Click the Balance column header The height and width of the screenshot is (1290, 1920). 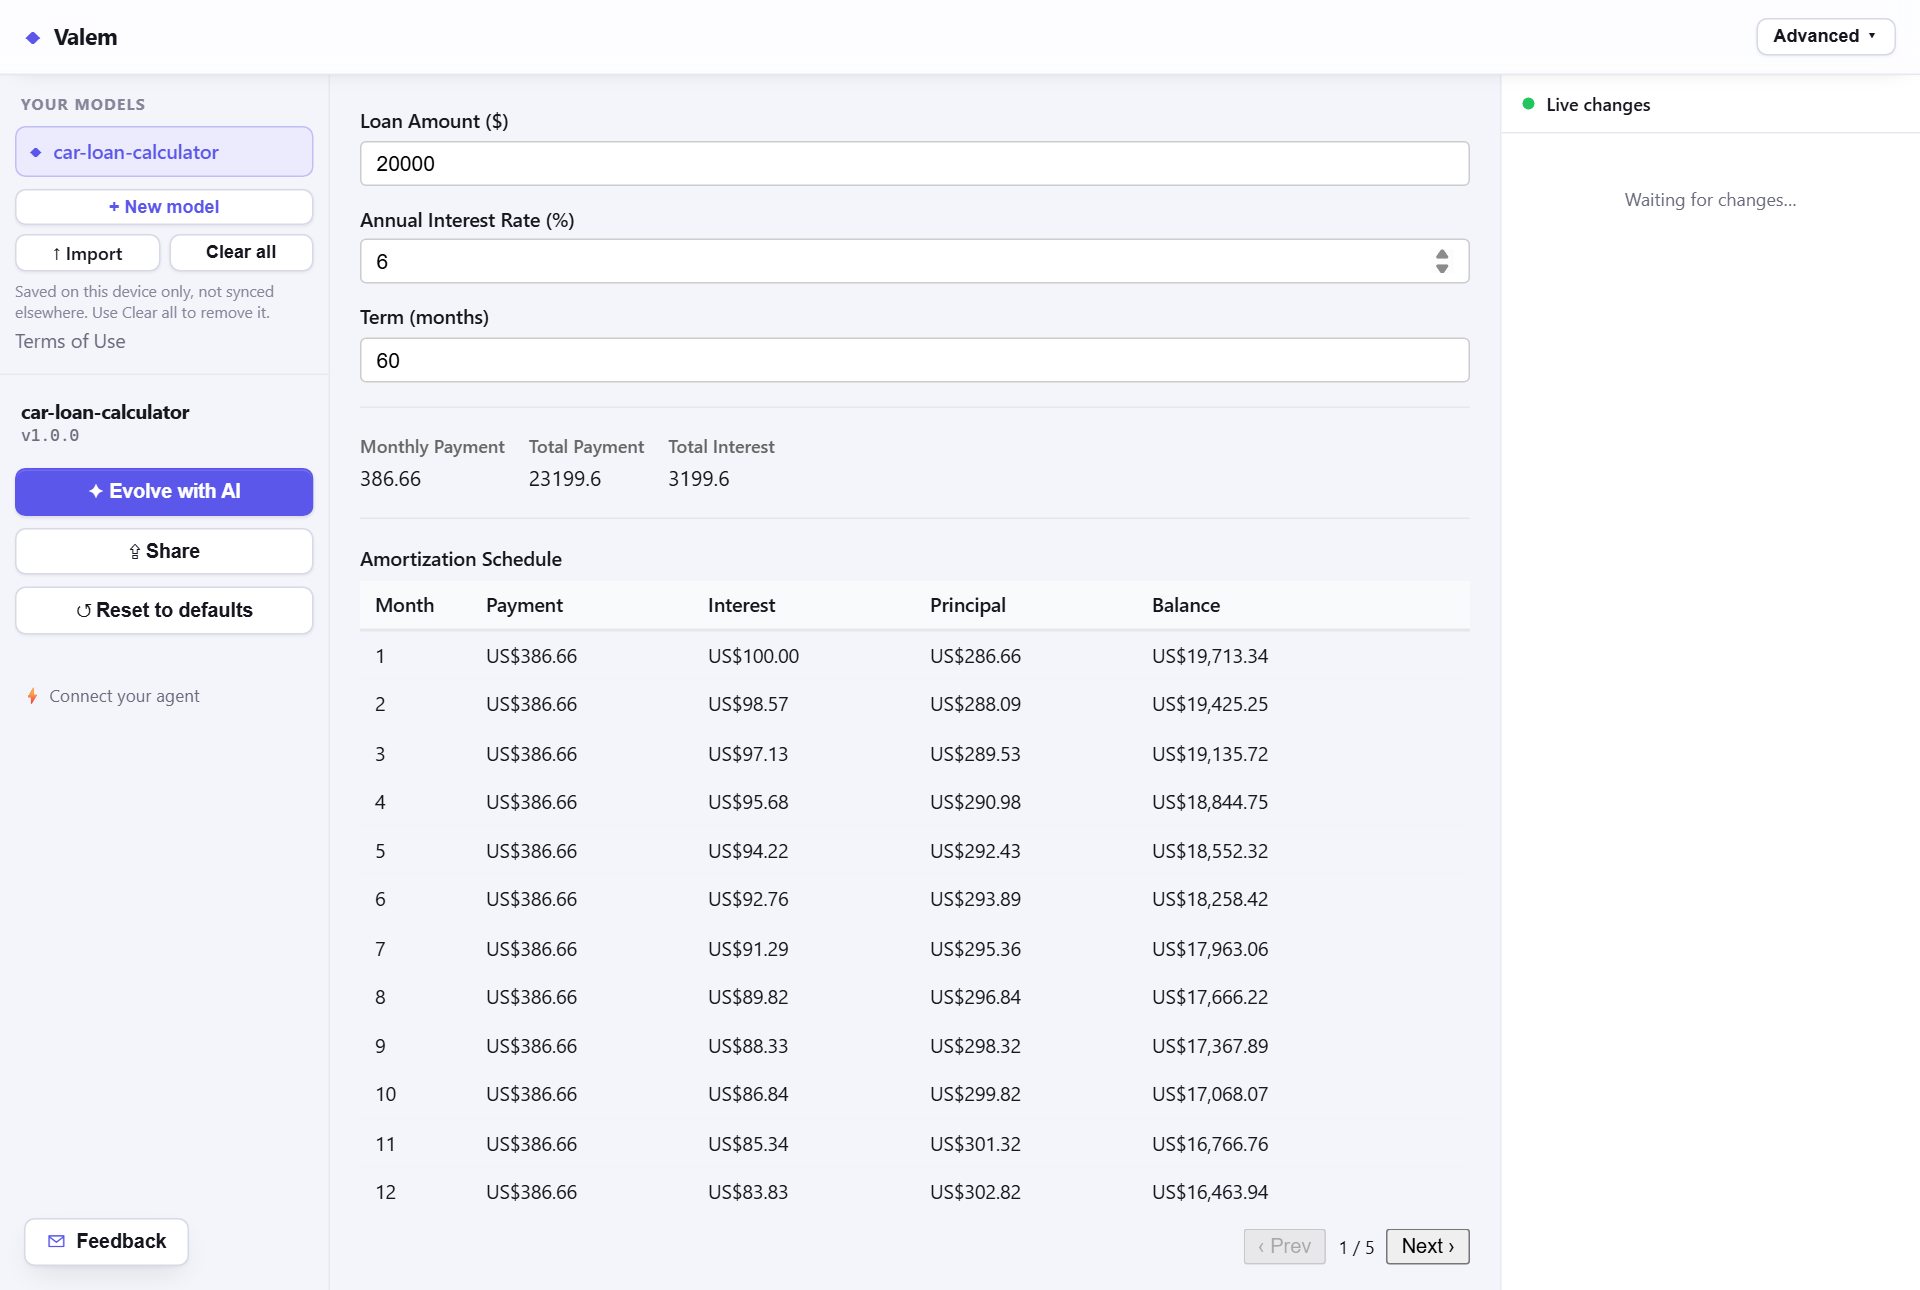coord(1185,605)
